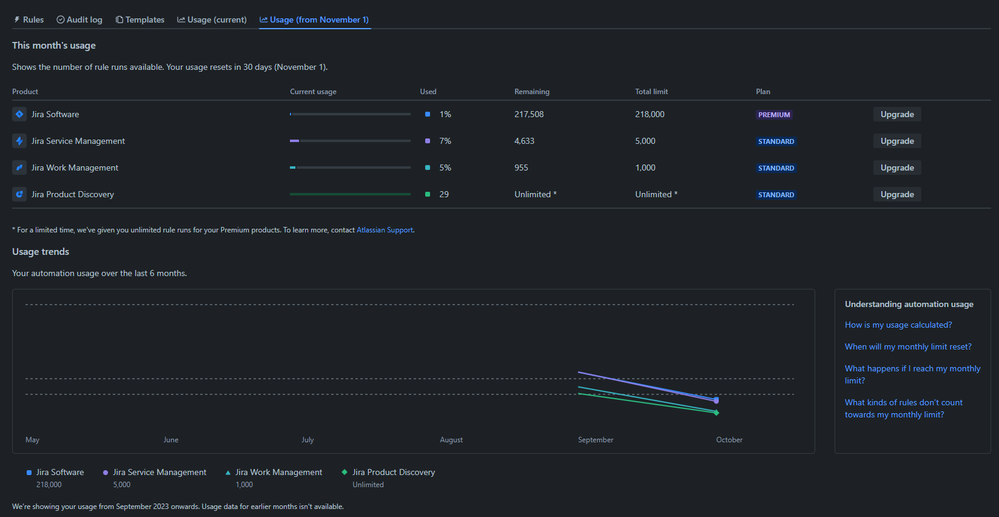Image resolution: width=999 pixels, height=517 pixels.
Task: Select the Usage (from November 1) tab
Action: pos(315,20)
